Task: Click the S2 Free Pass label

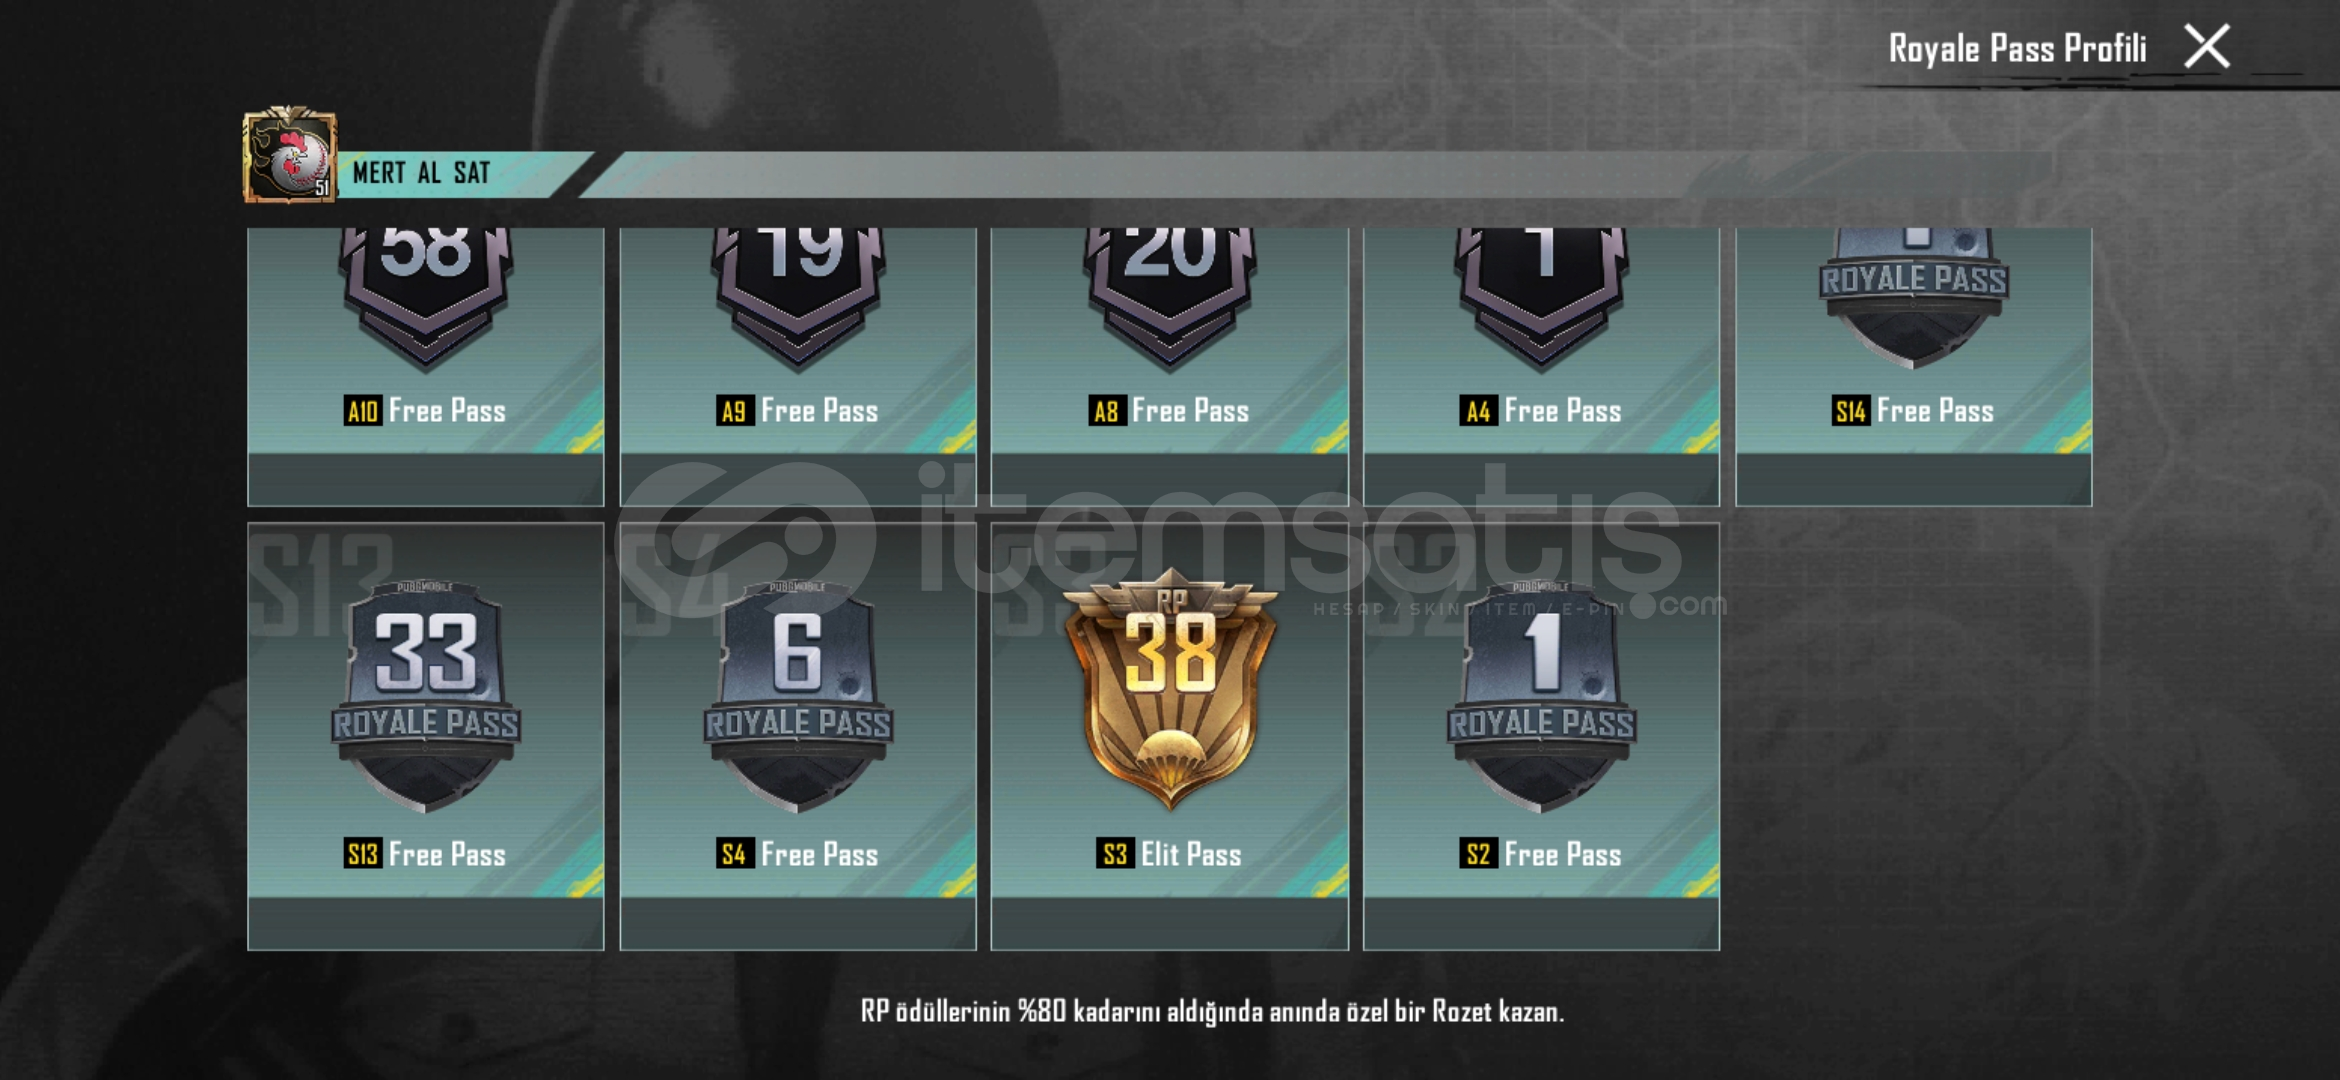Action: (1541, 854)
